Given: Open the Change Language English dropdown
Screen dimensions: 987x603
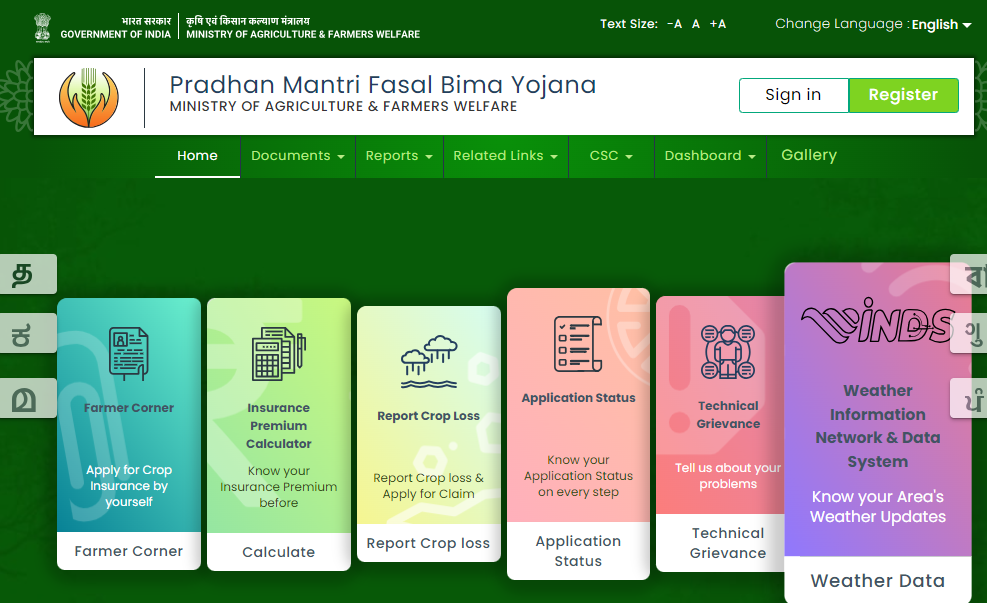Looking at the screenshot, I should click(942, 25).
